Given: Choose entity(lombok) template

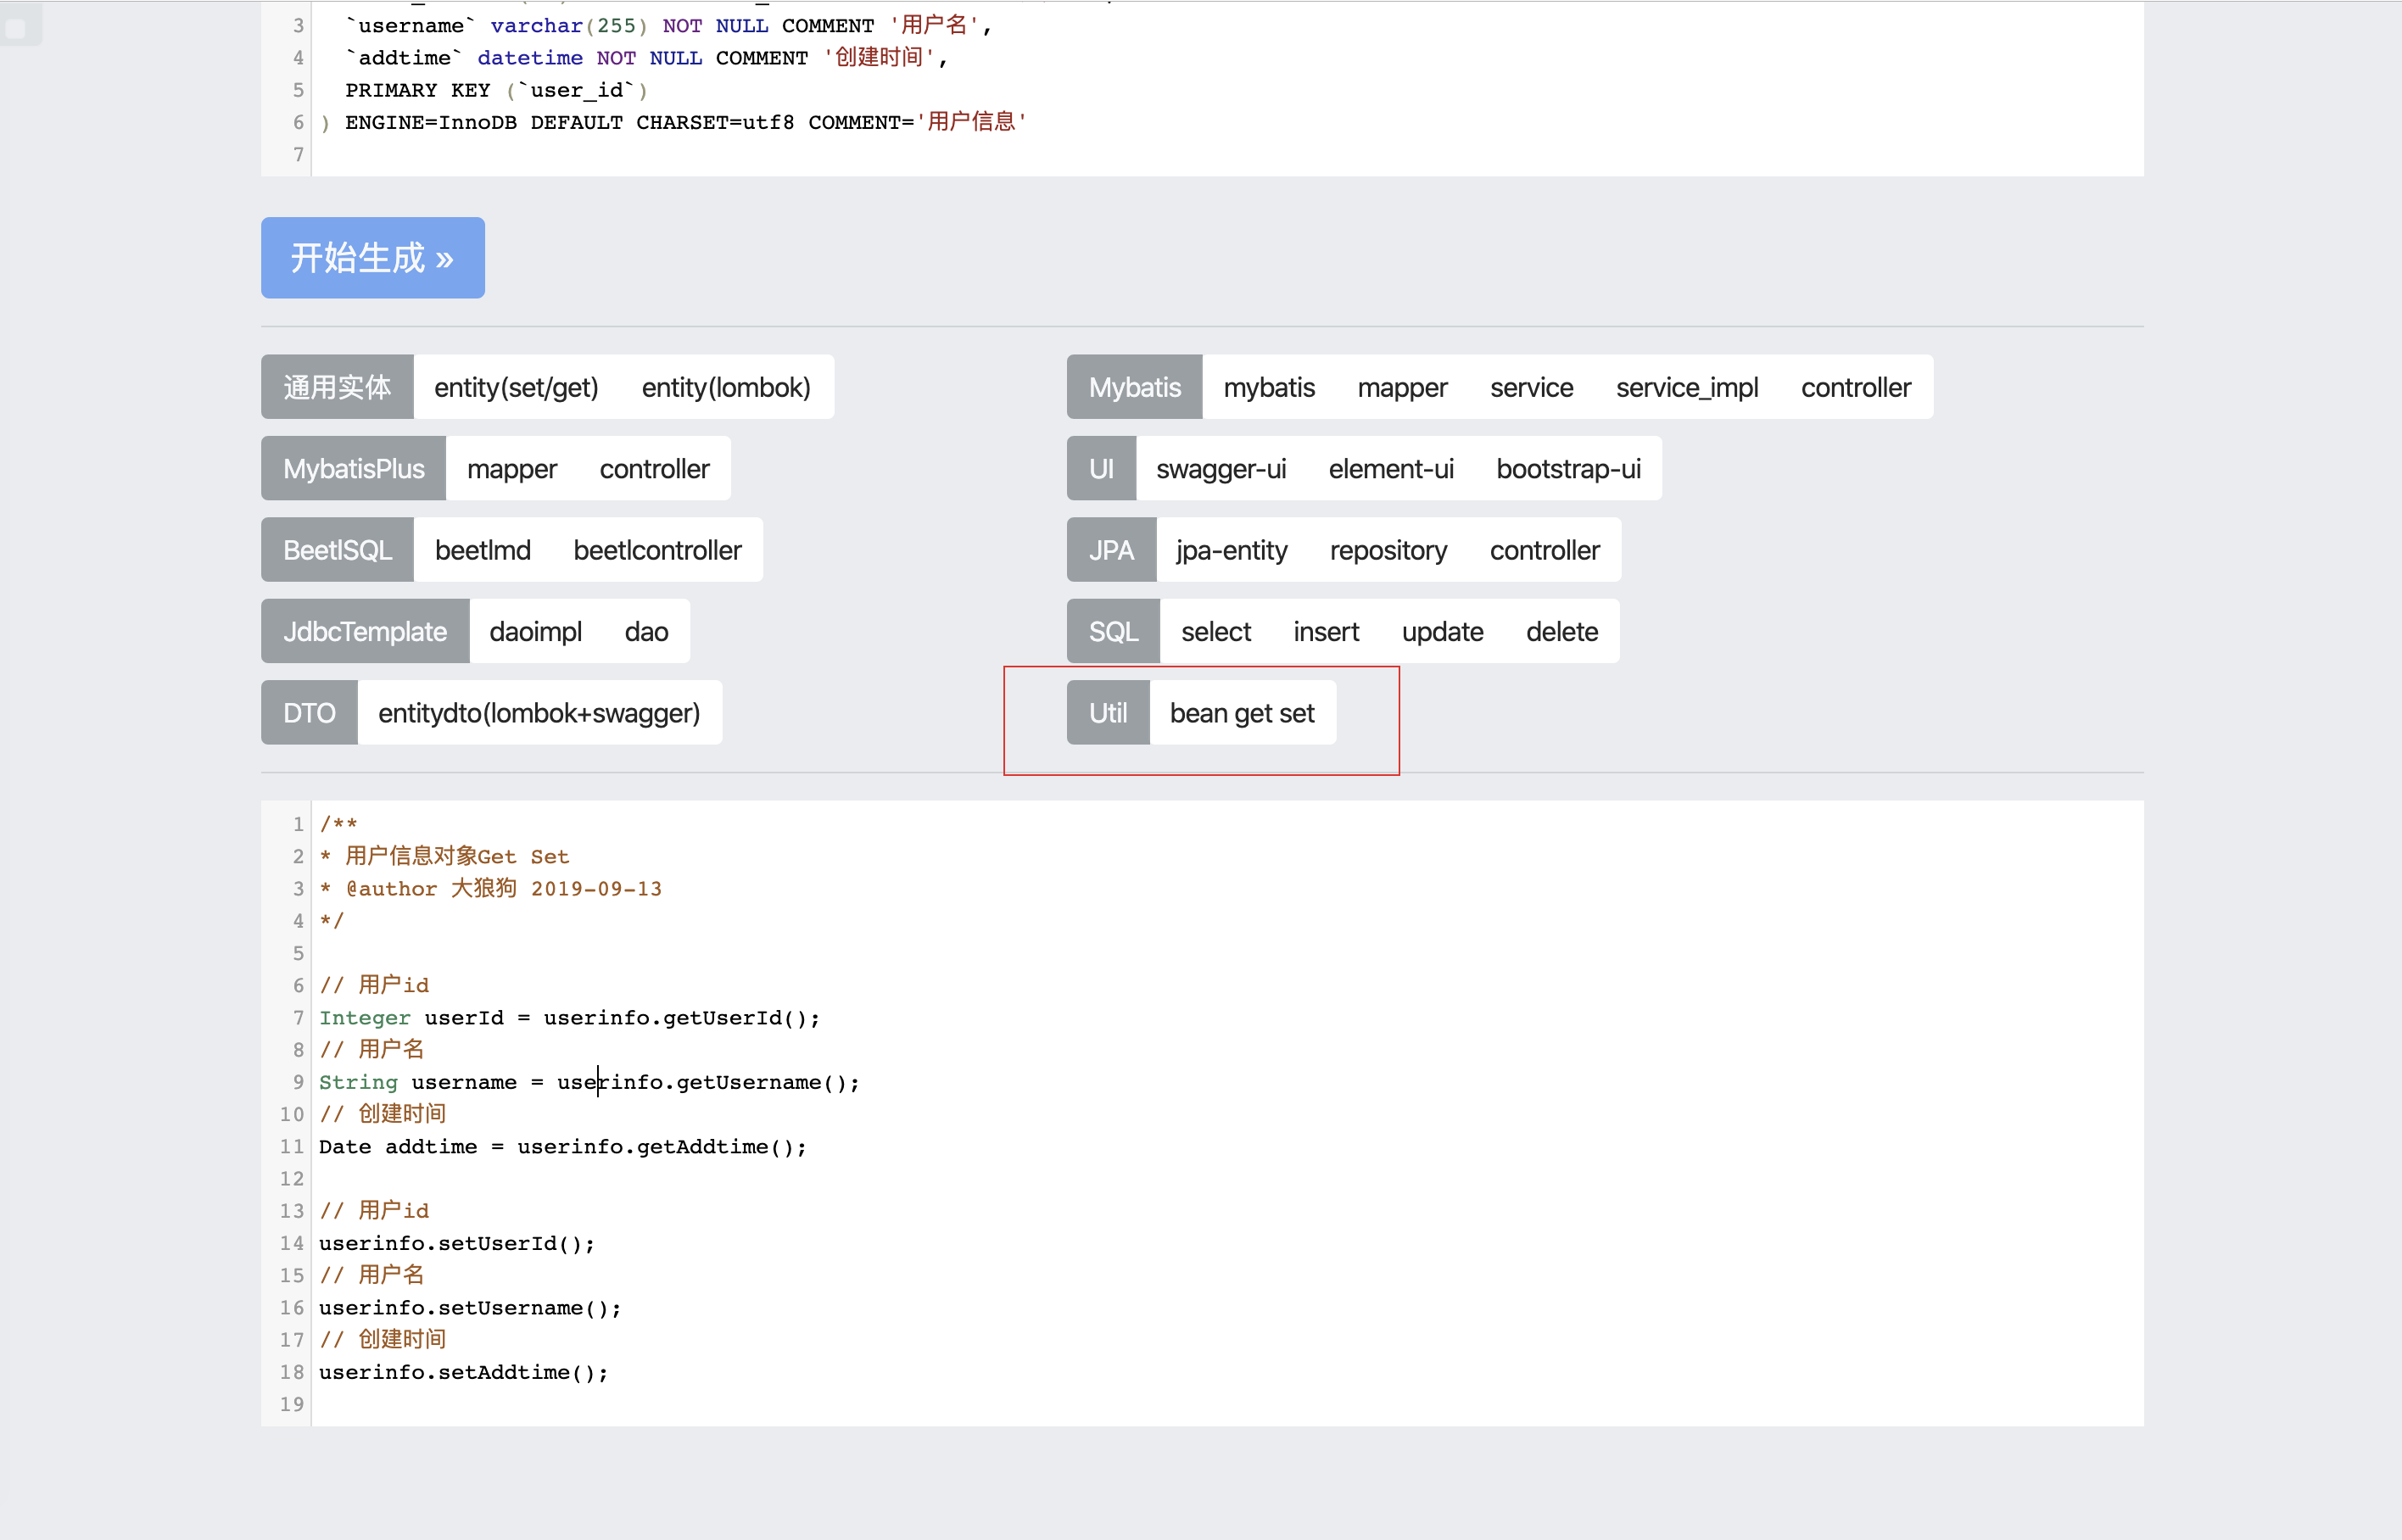Looking at the screenshot, I should (725, 387).
